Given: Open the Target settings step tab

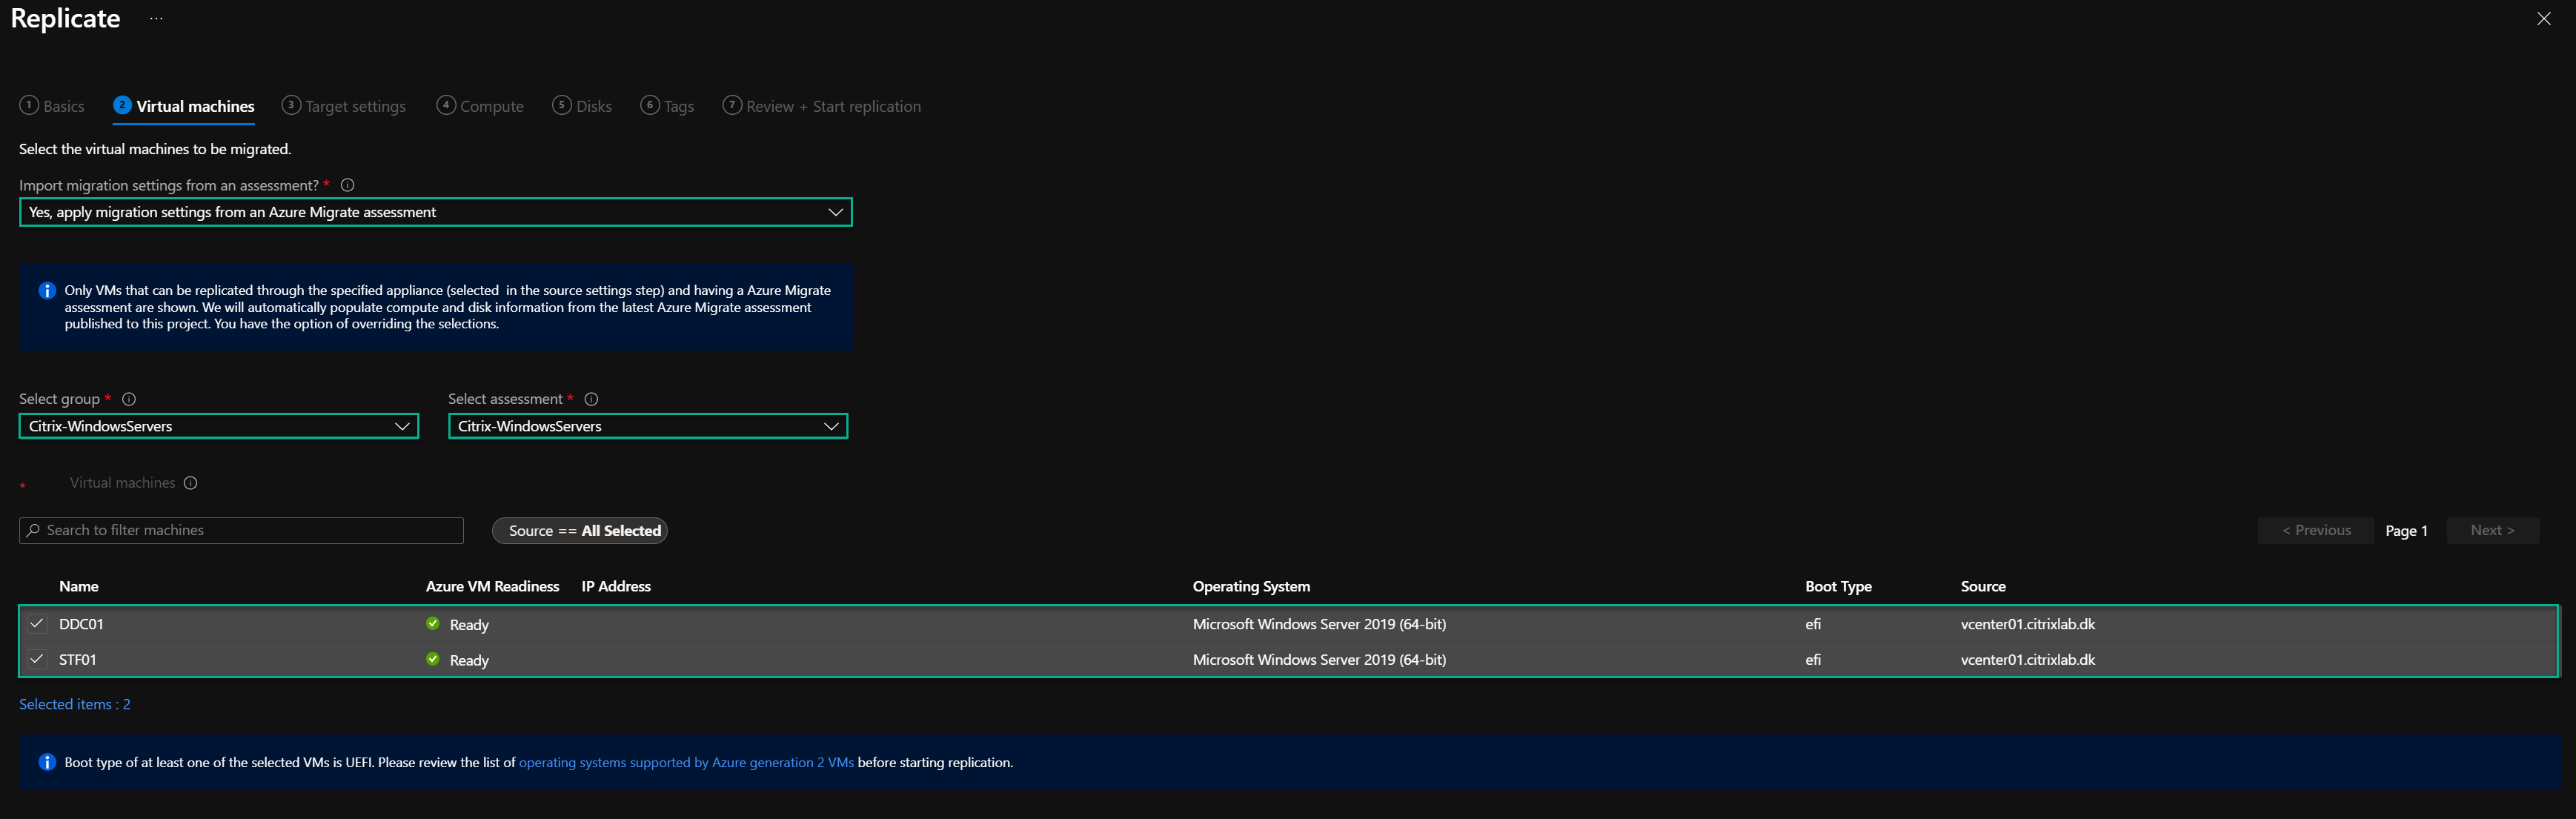Looking at the screenshot, I should [x=344, y=106].
